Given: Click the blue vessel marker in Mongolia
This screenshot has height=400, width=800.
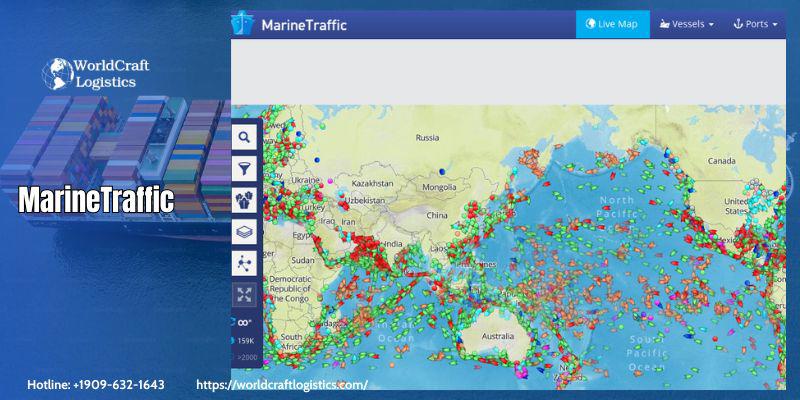Looking at the screenshot, I should 442,171.
